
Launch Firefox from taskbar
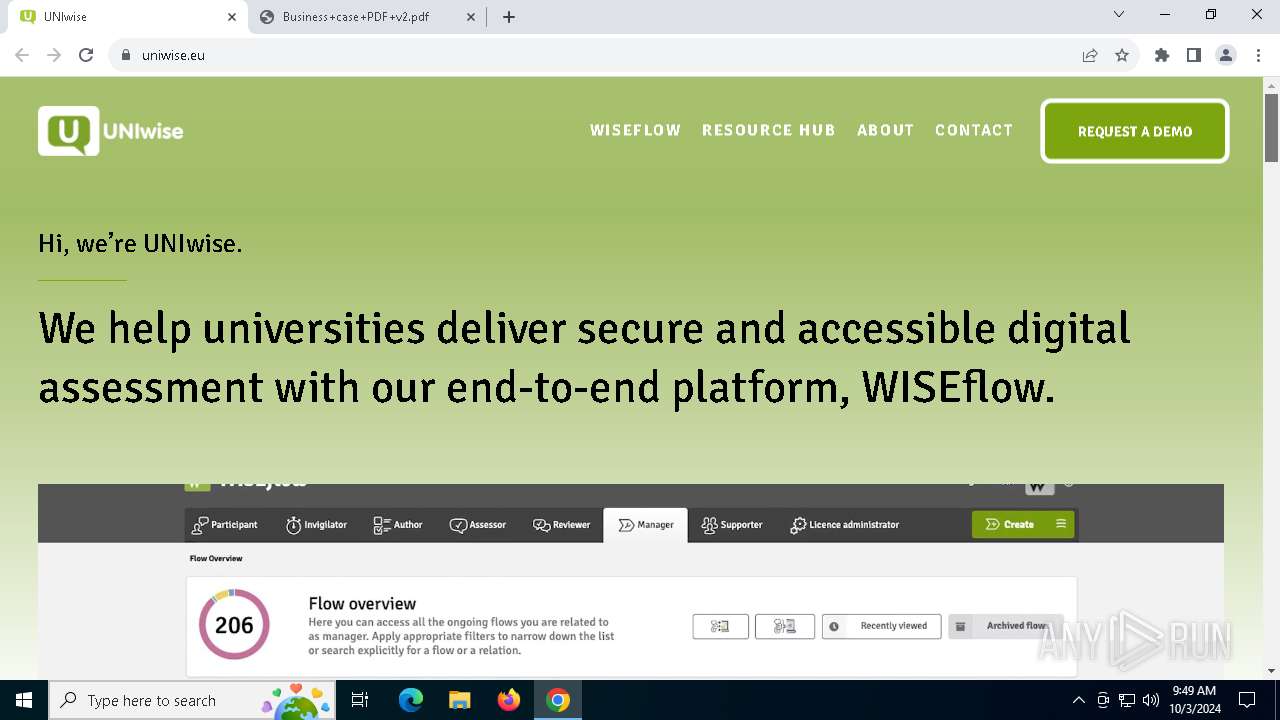pyautogui.click(x=509, y=700)
